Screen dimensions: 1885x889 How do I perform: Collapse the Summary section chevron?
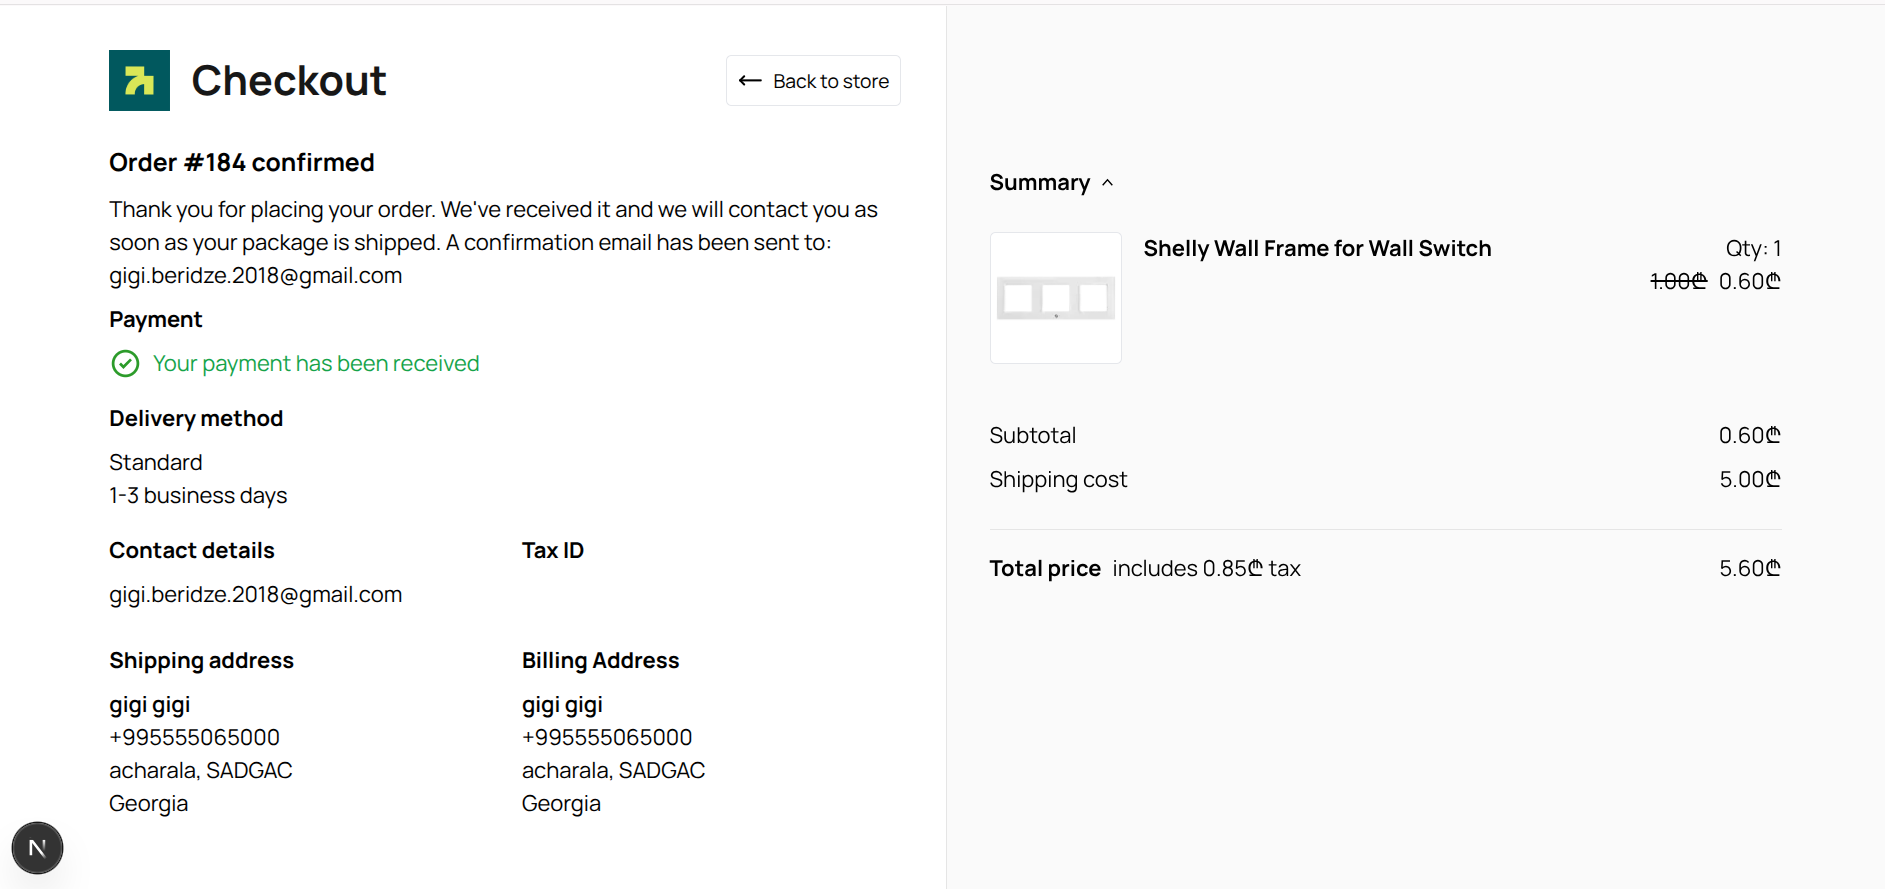(x=1107, y=183)
